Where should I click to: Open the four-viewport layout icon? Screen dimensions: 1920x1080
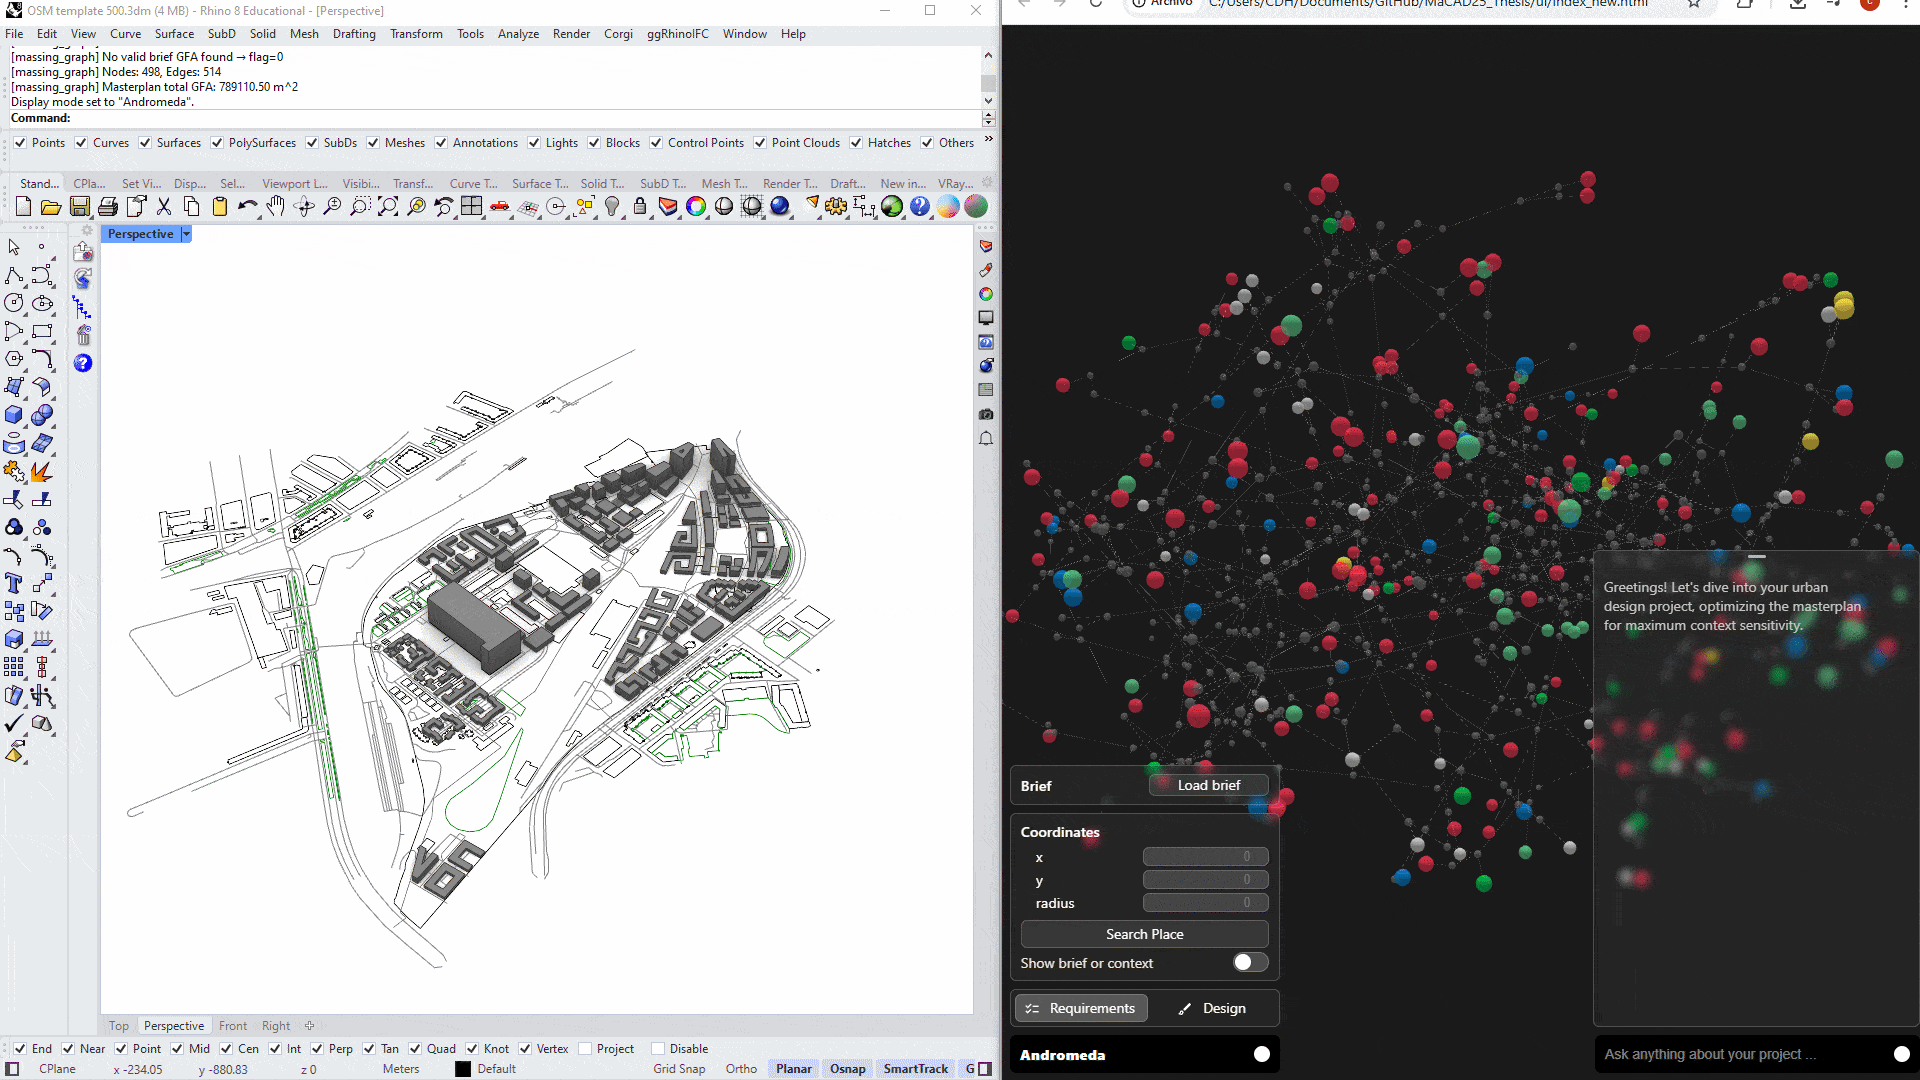click(x=472, y=207)
